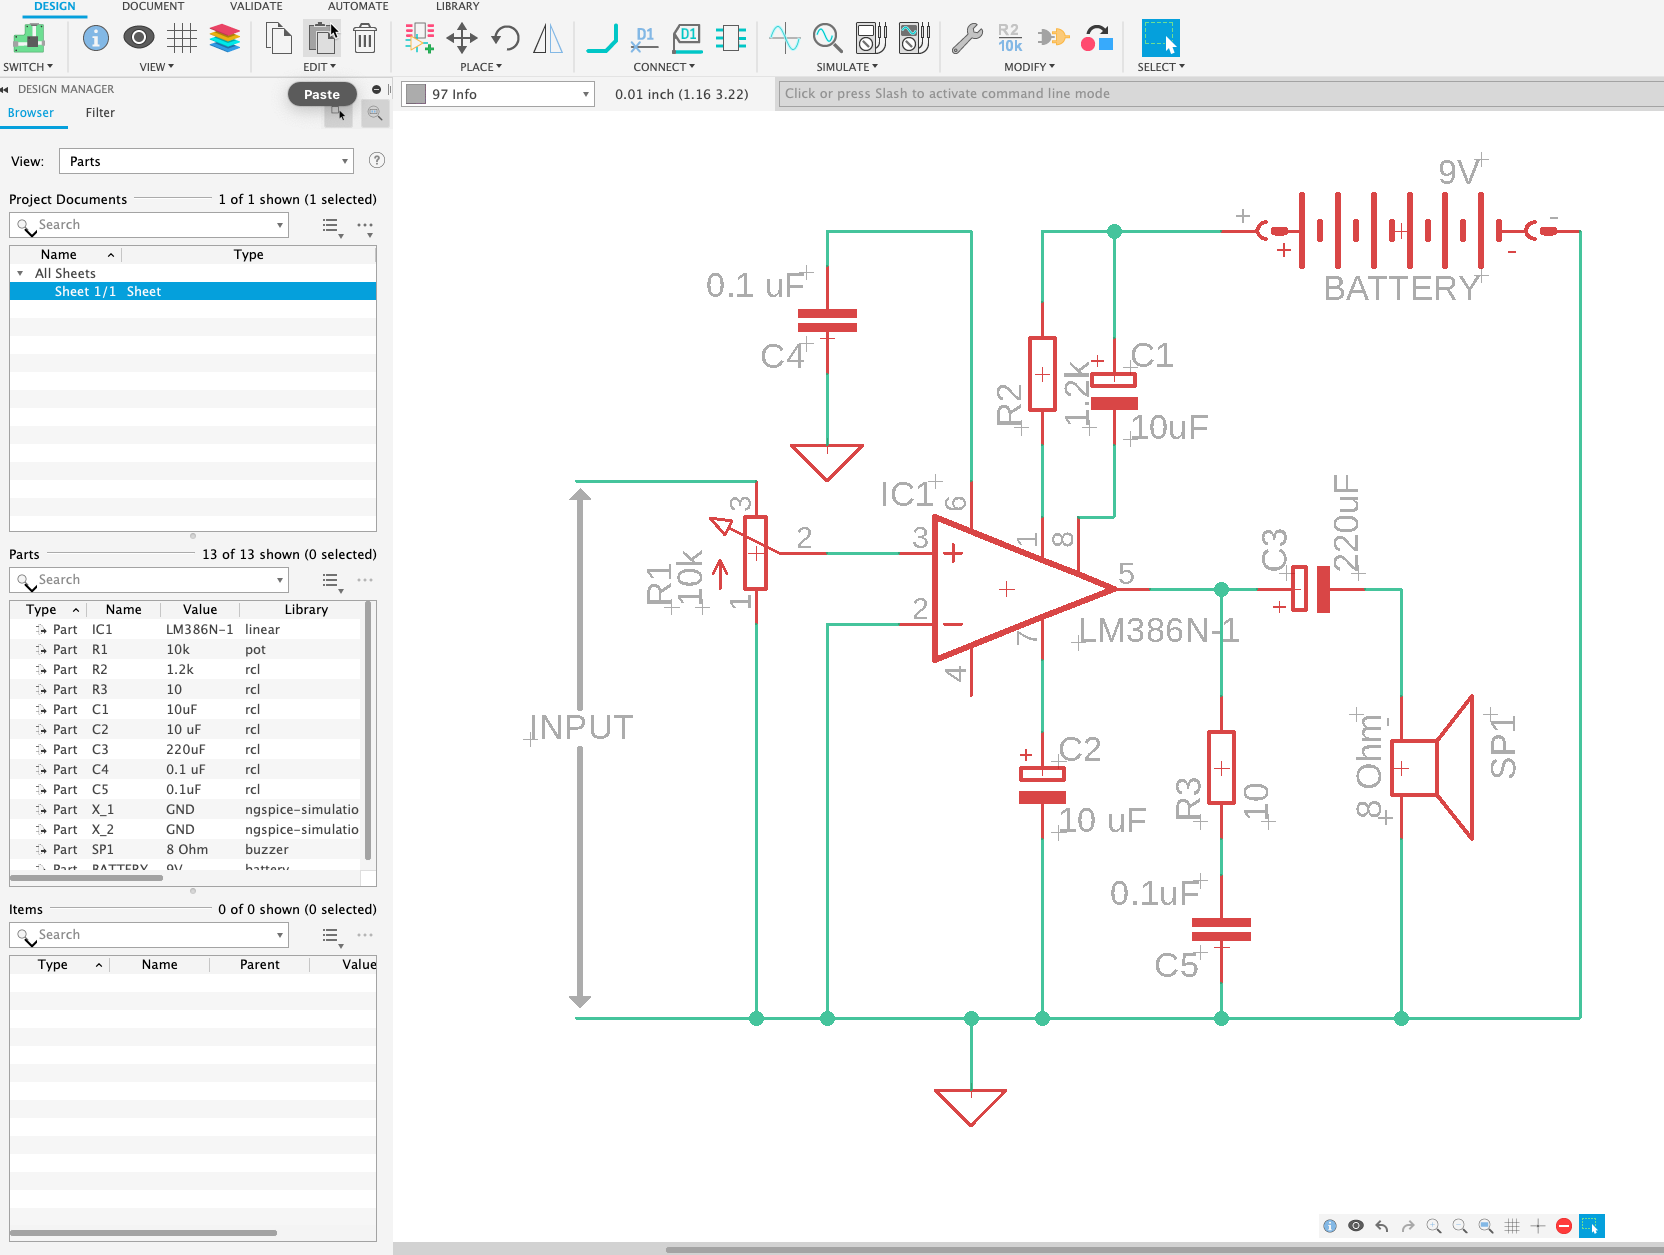Image resolution: width=1664 pixels, height=1255 pixels.
Task: Click the Paste button tooltip
Action: coord(322,93)
